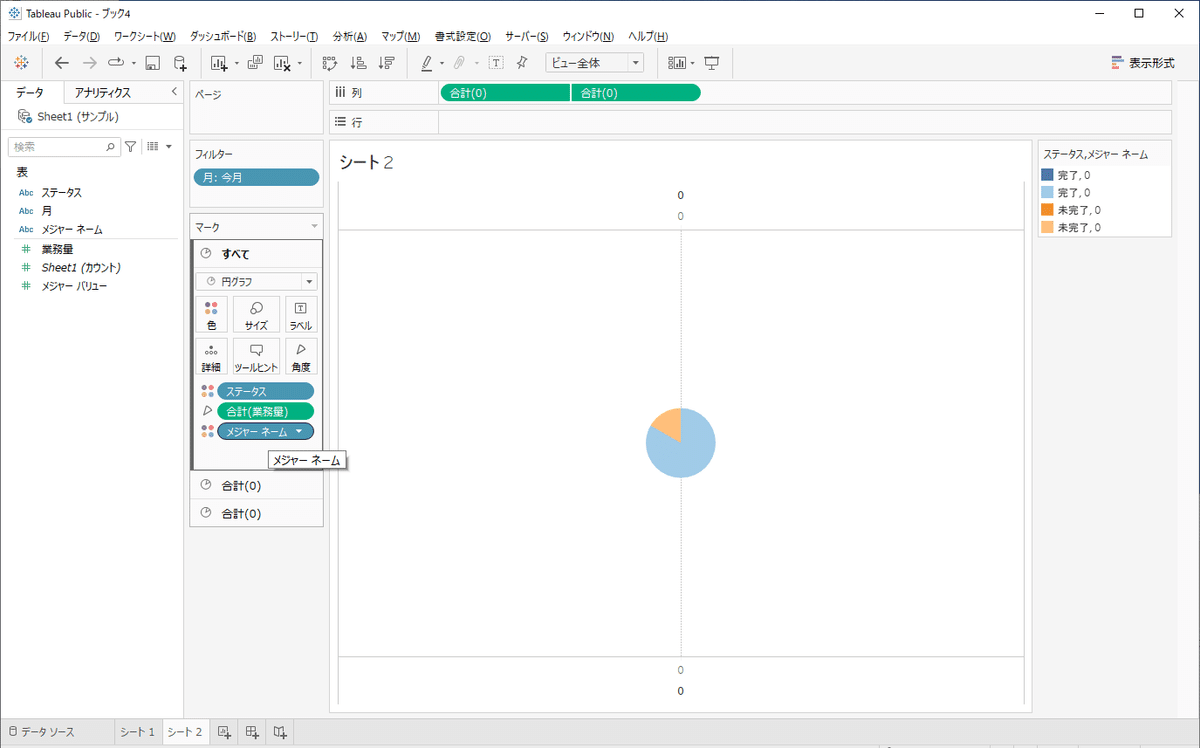Open the ヘルプ menu
1200x748 pixels.
(647, 36)
